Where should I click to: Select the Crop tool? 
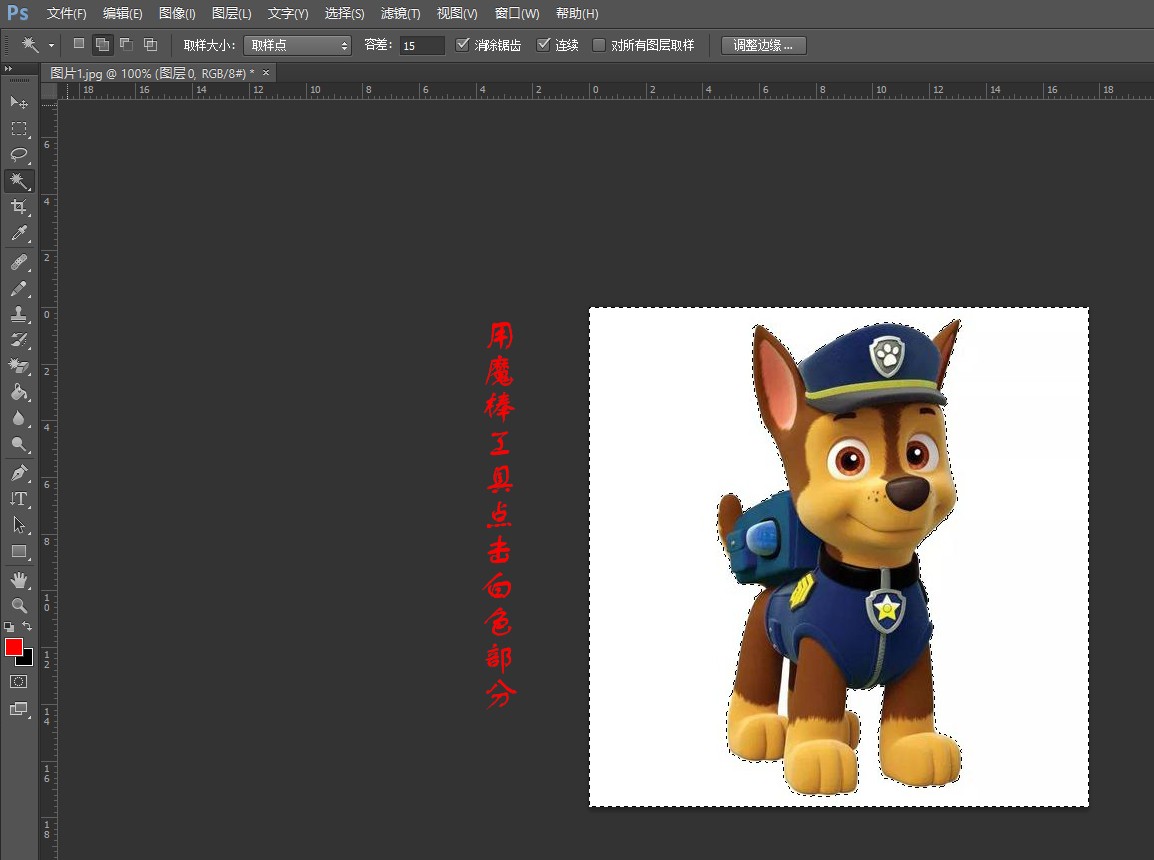pos(18,207)
